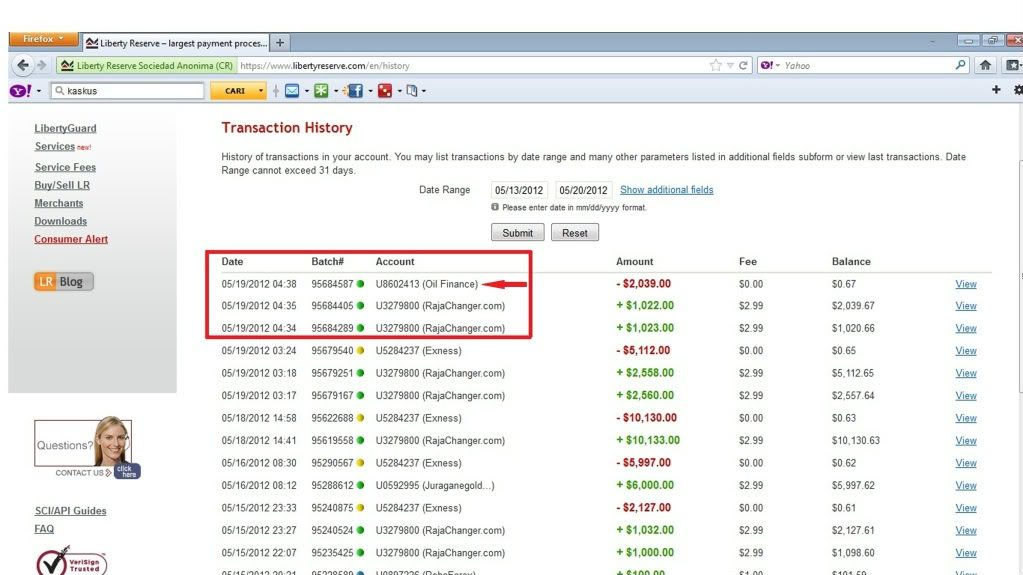This screenshot has height=575, width=1023.
Task: Click the Liberty Reserve site identity badge
Action: (146, 65)
